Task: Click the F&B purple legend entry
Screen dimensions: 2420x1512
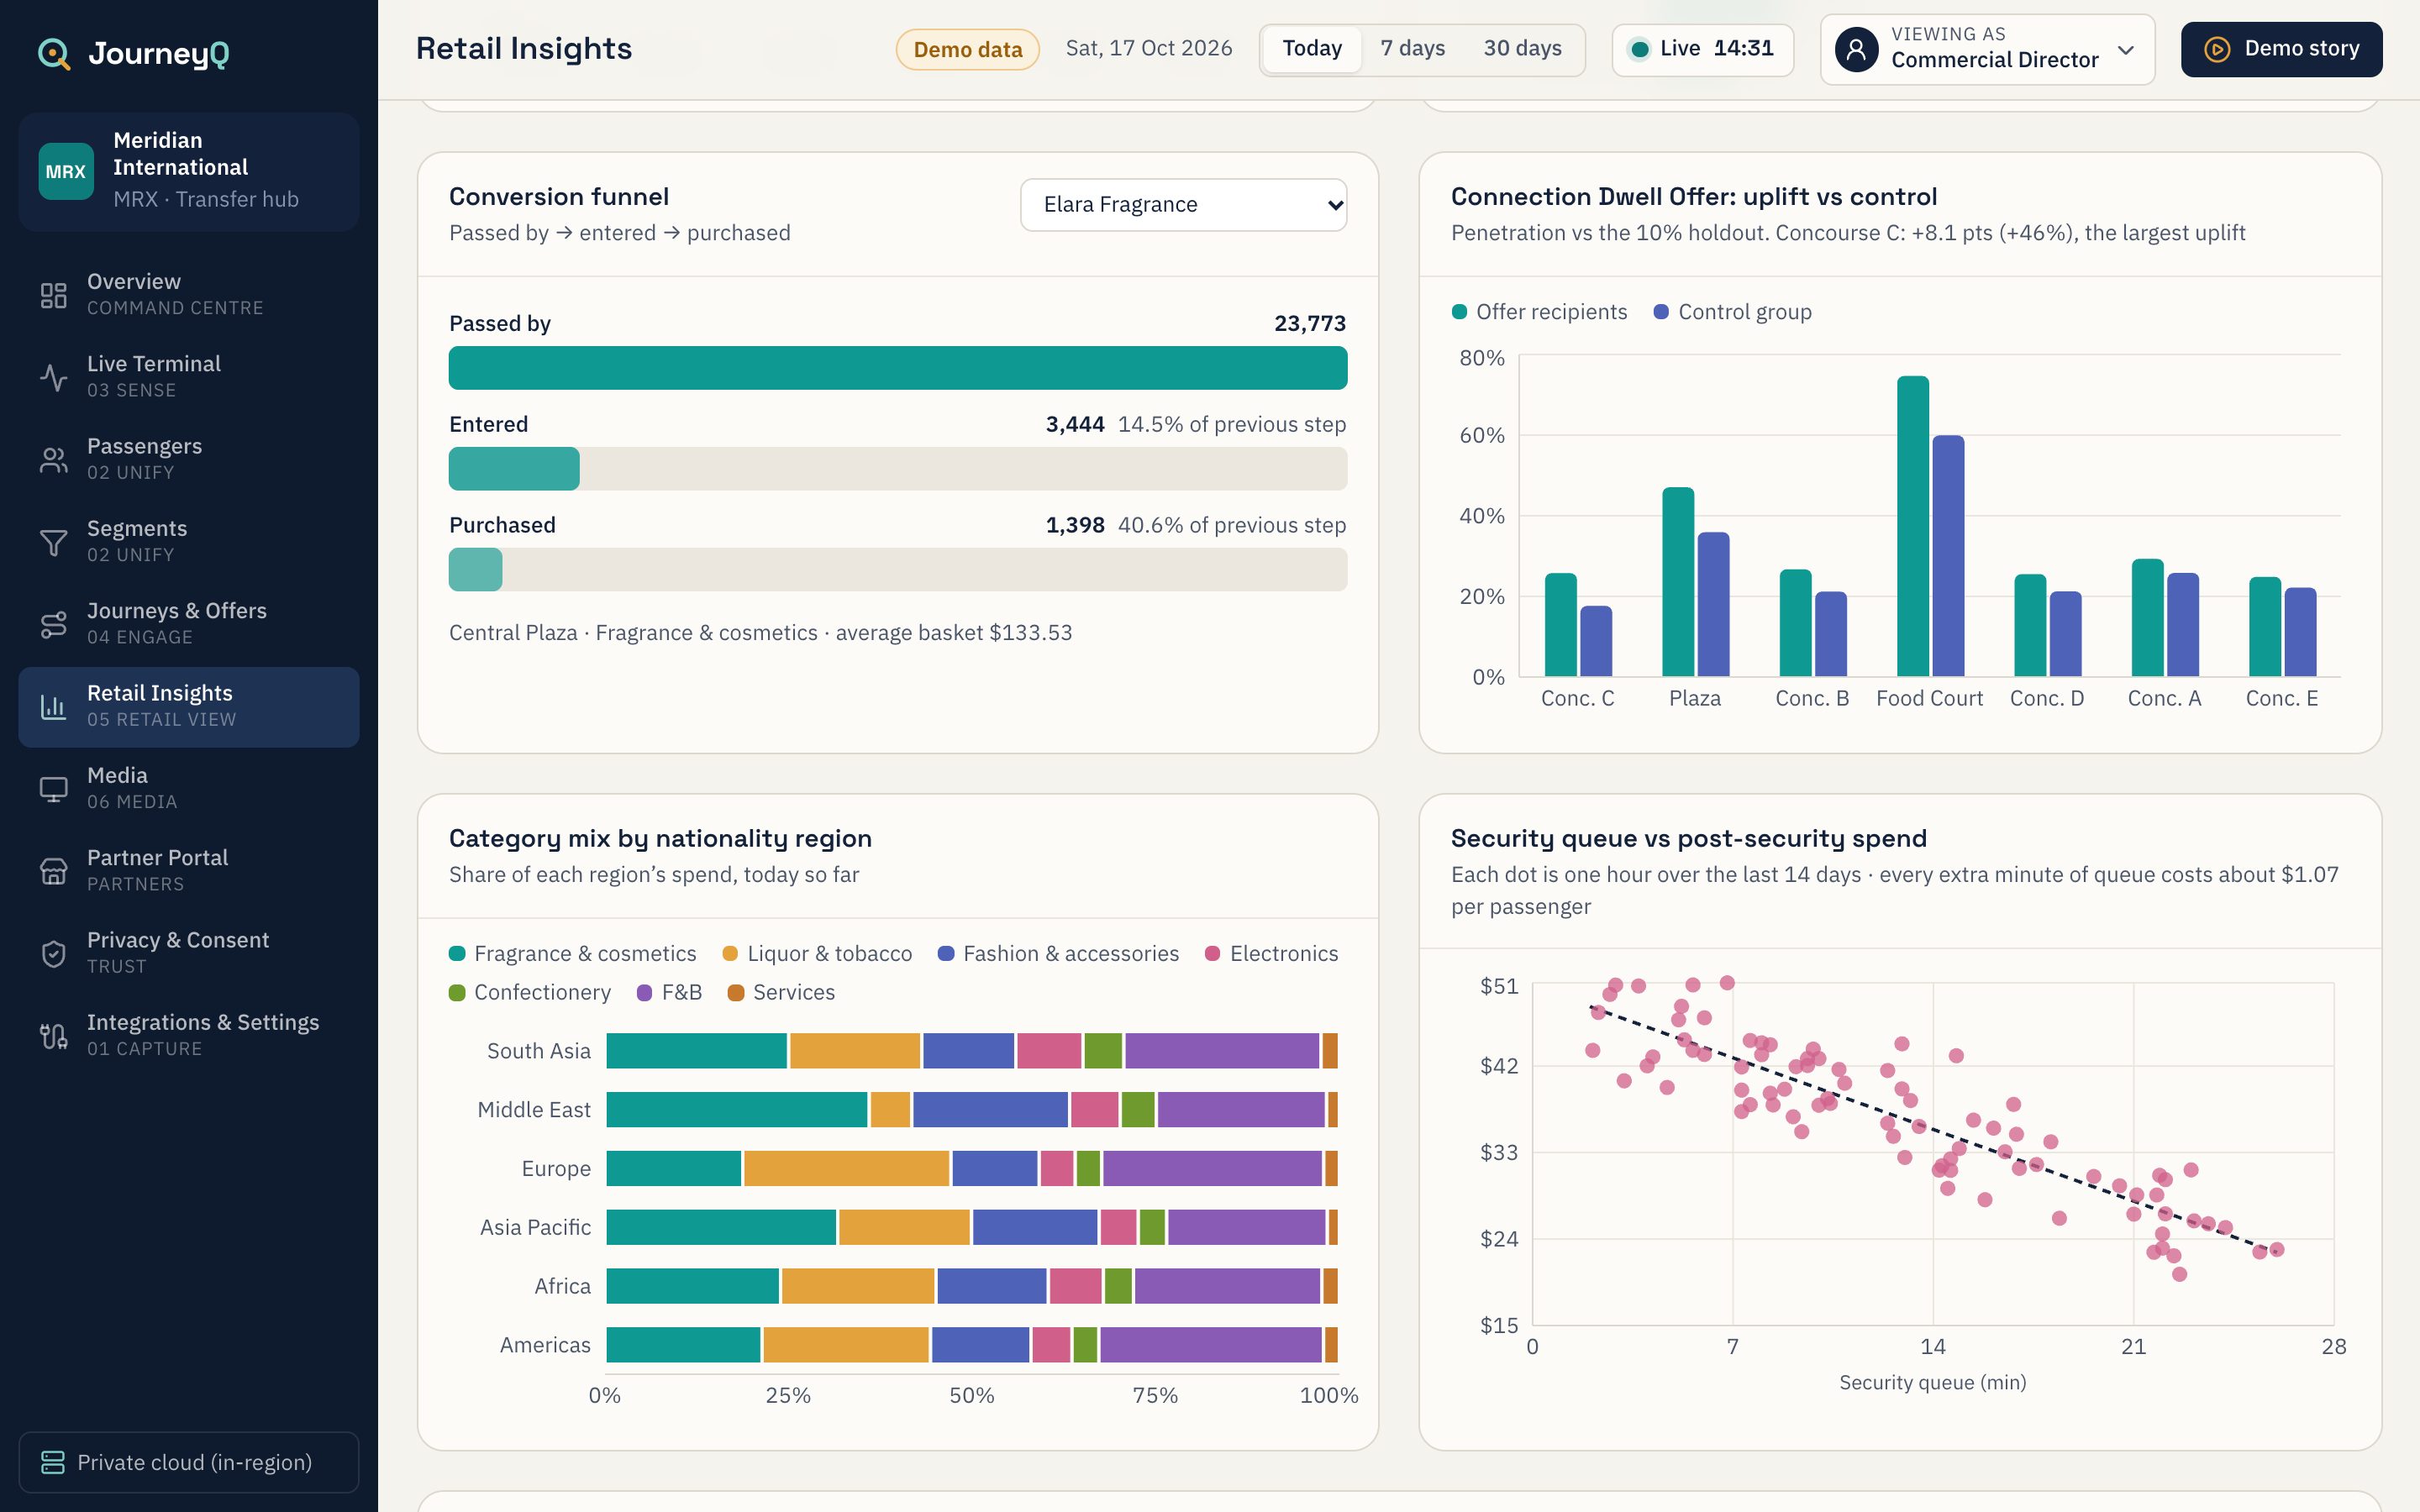Action: pyautogui.click(x=669, y=993)
